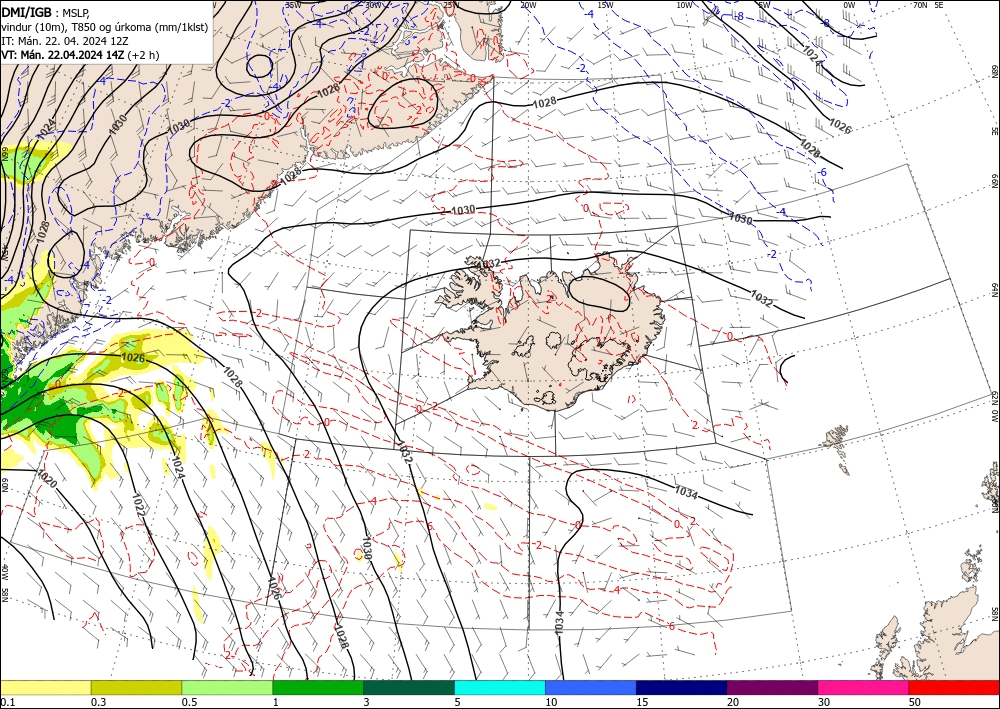Image resolution: width=1000 pixels, height=709 pixels.
Task: Click the legend value '30'
Action: coord(824,702)
